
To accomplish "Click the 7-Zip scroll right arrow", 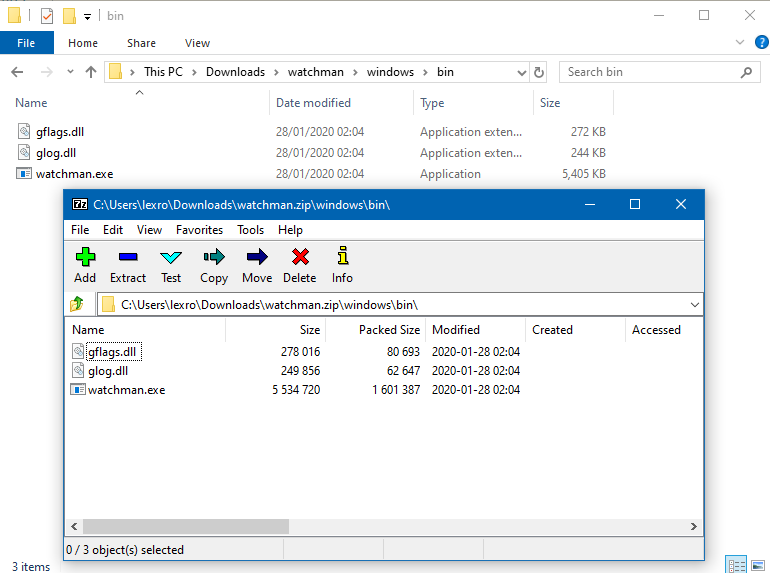I will (x=693, y=526).
